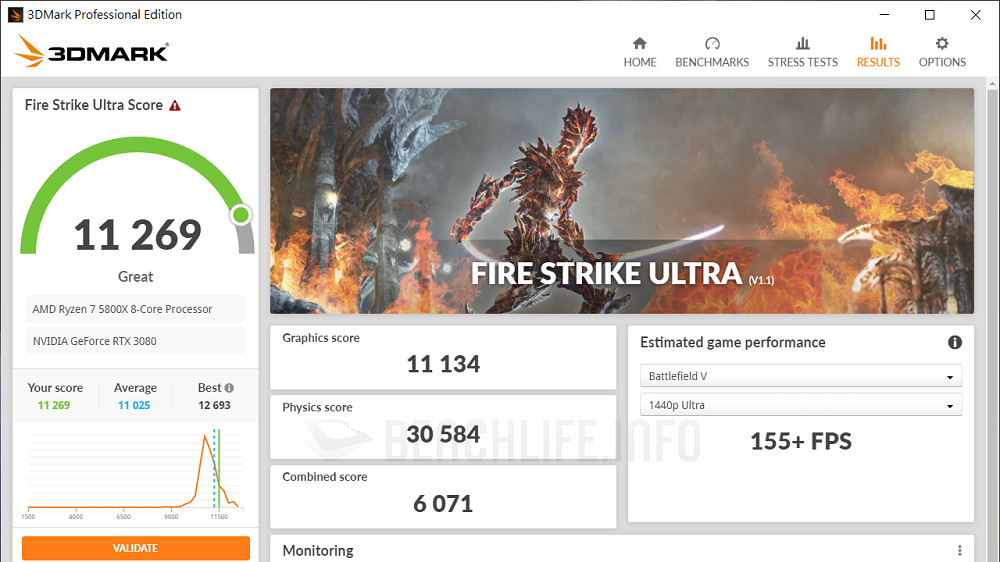The height and width of the screenshot is (562, 1000).
Task: Open the Home tab icon
Action: click(640, 44)
